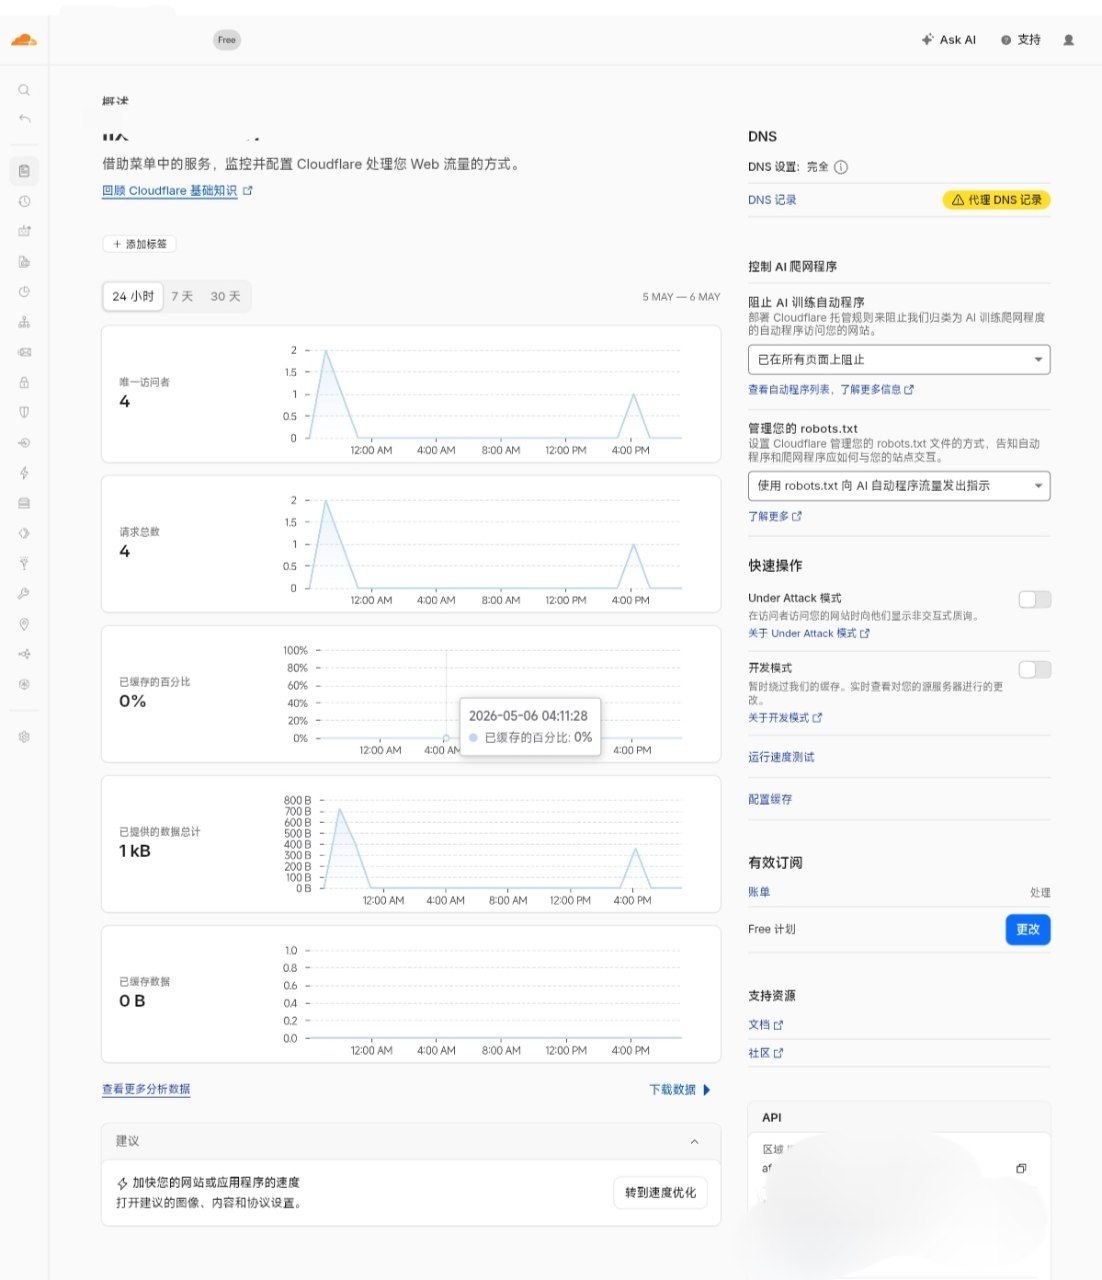Click the 已提供的数据总计 value 1 kB
This screenshot has height=1280, width=1102.
135,851
